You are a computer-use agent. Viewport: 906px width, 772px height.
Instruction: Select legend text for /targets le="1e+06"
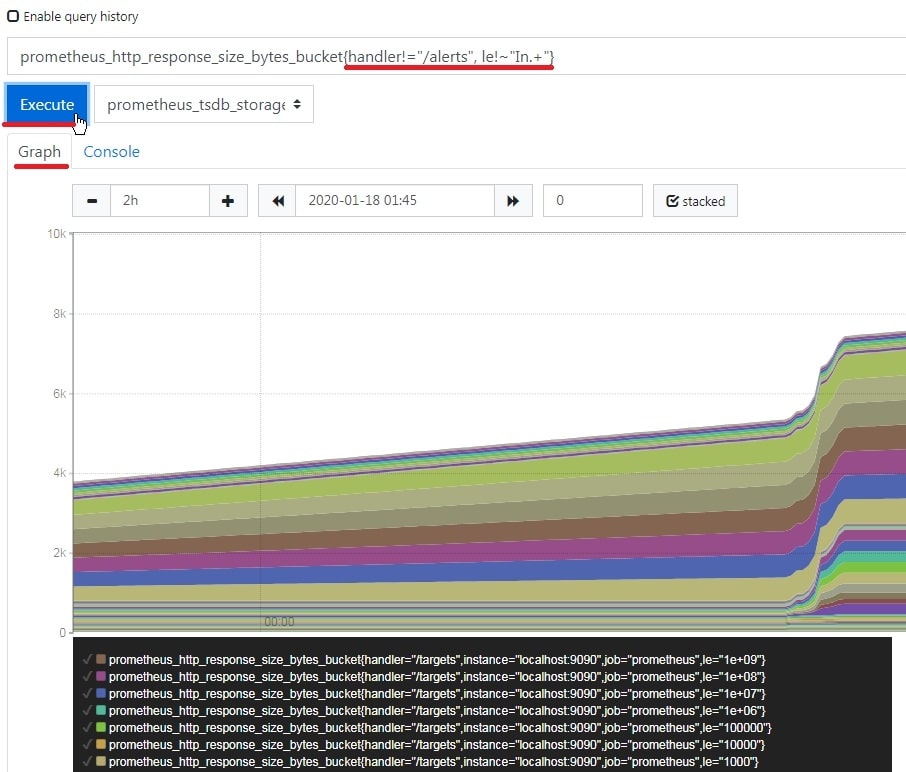(437, 710)
